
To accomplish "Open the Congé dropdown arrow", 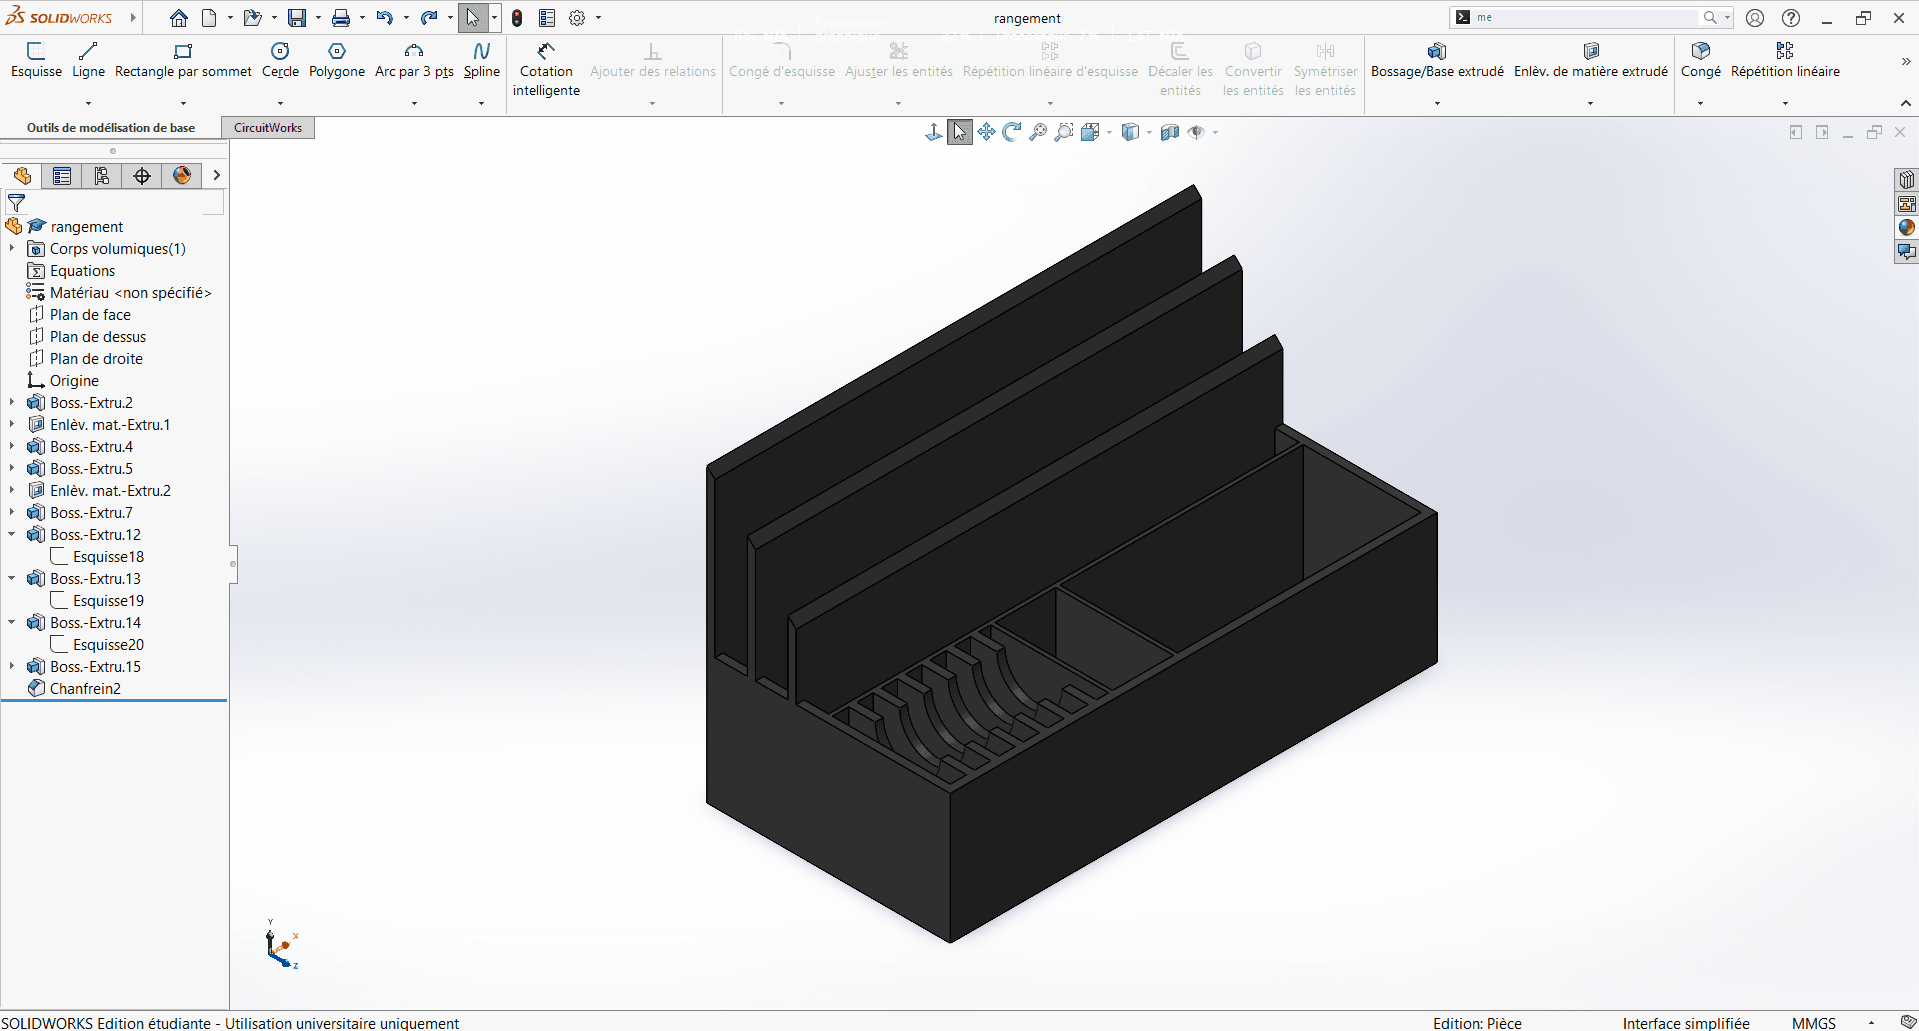I will [1700, 103].
